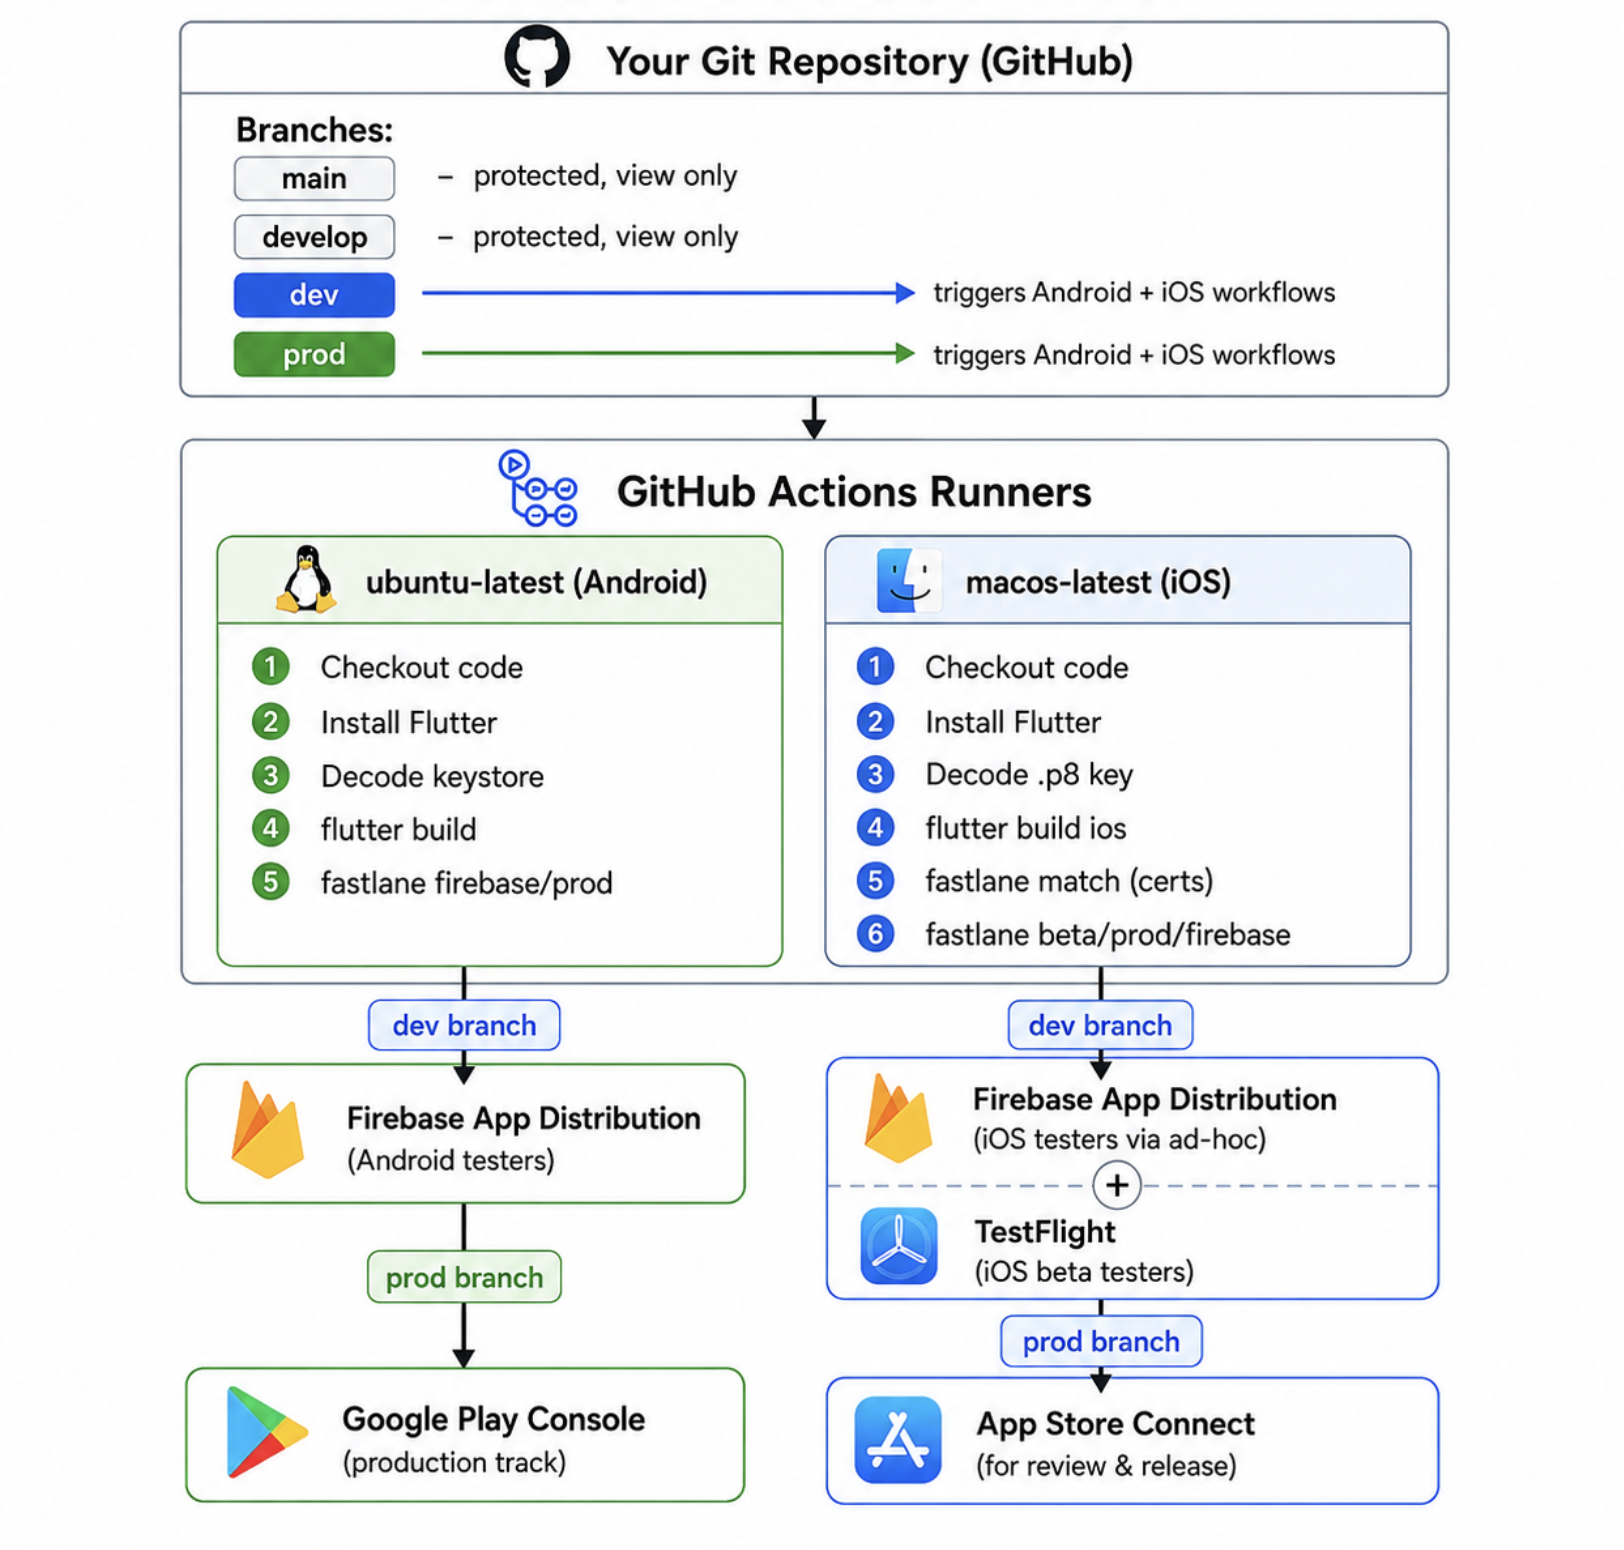The width and height of the screenshot is (1624, 1550).
Task: Click the 'Google Play Console' title
Action: point(493,1419)
